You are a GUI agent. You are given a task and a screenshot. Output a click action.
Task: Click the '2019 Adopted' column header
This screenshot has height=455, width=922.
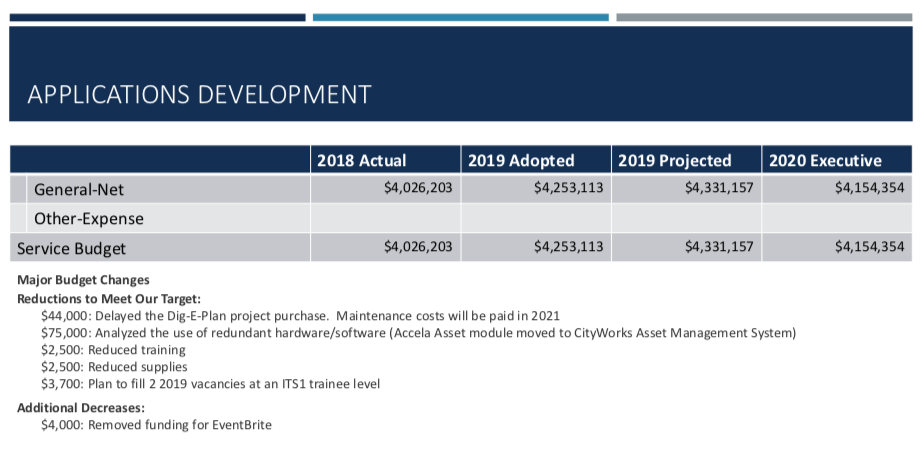521,160
